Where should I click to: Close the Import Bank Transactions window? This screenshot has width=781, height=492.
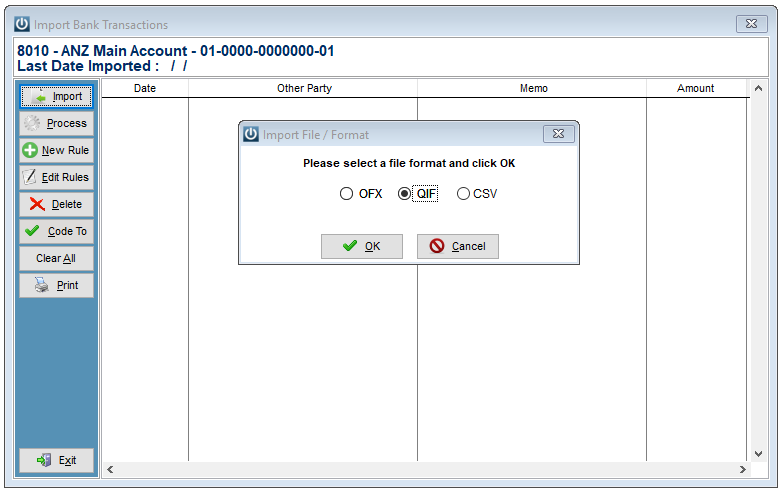point(752,24)
